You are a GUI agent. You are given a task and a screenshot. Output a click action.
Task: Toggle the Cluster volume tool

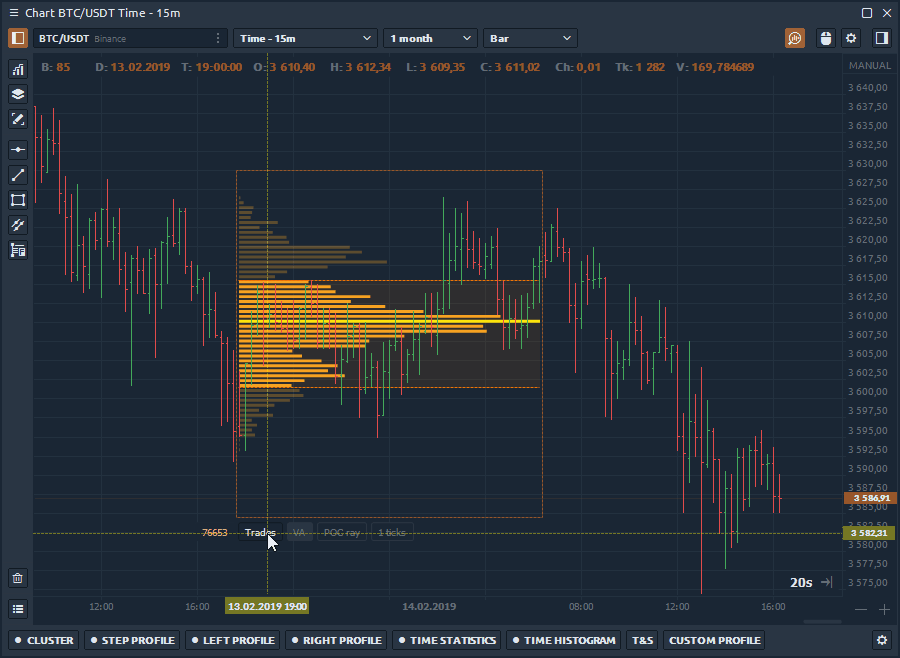coord(45,640)
